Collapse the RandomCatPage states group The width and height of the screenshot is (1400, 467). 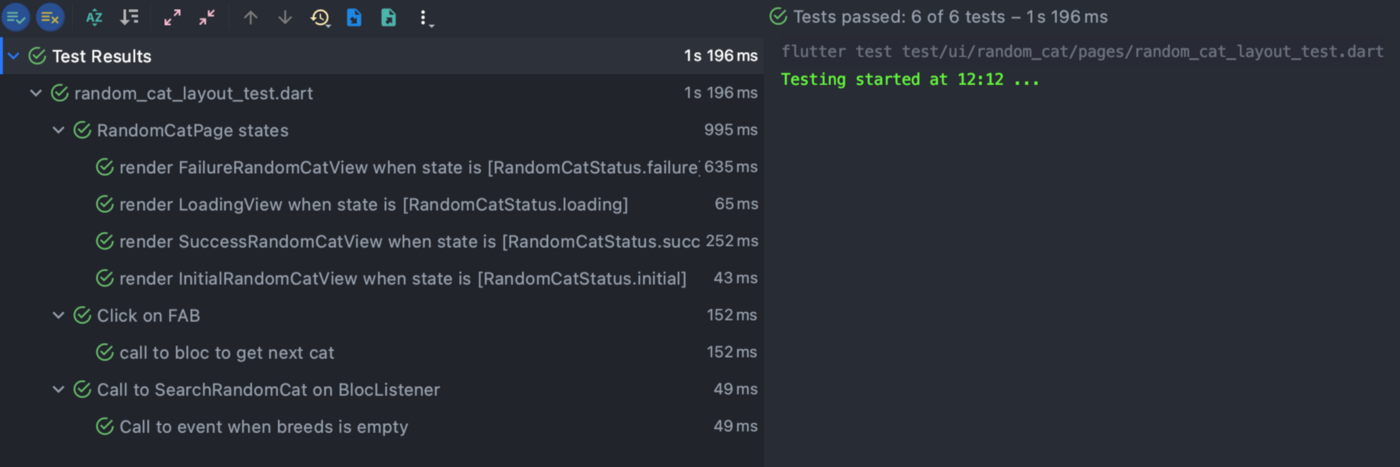point(58,130)
